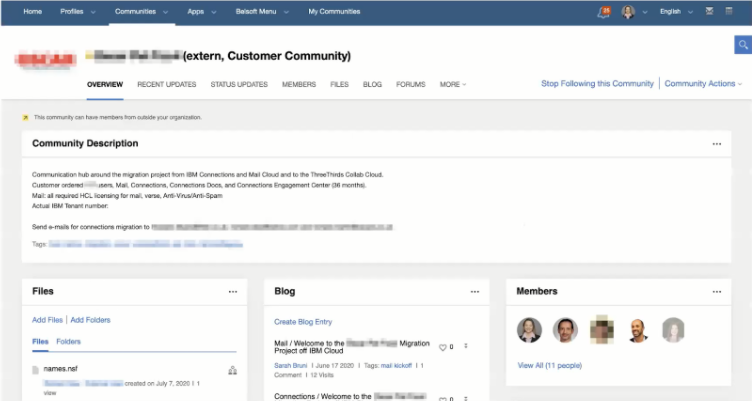Select the OVERVIEW tab
The image size is (755, 401).
coord(105,84)
